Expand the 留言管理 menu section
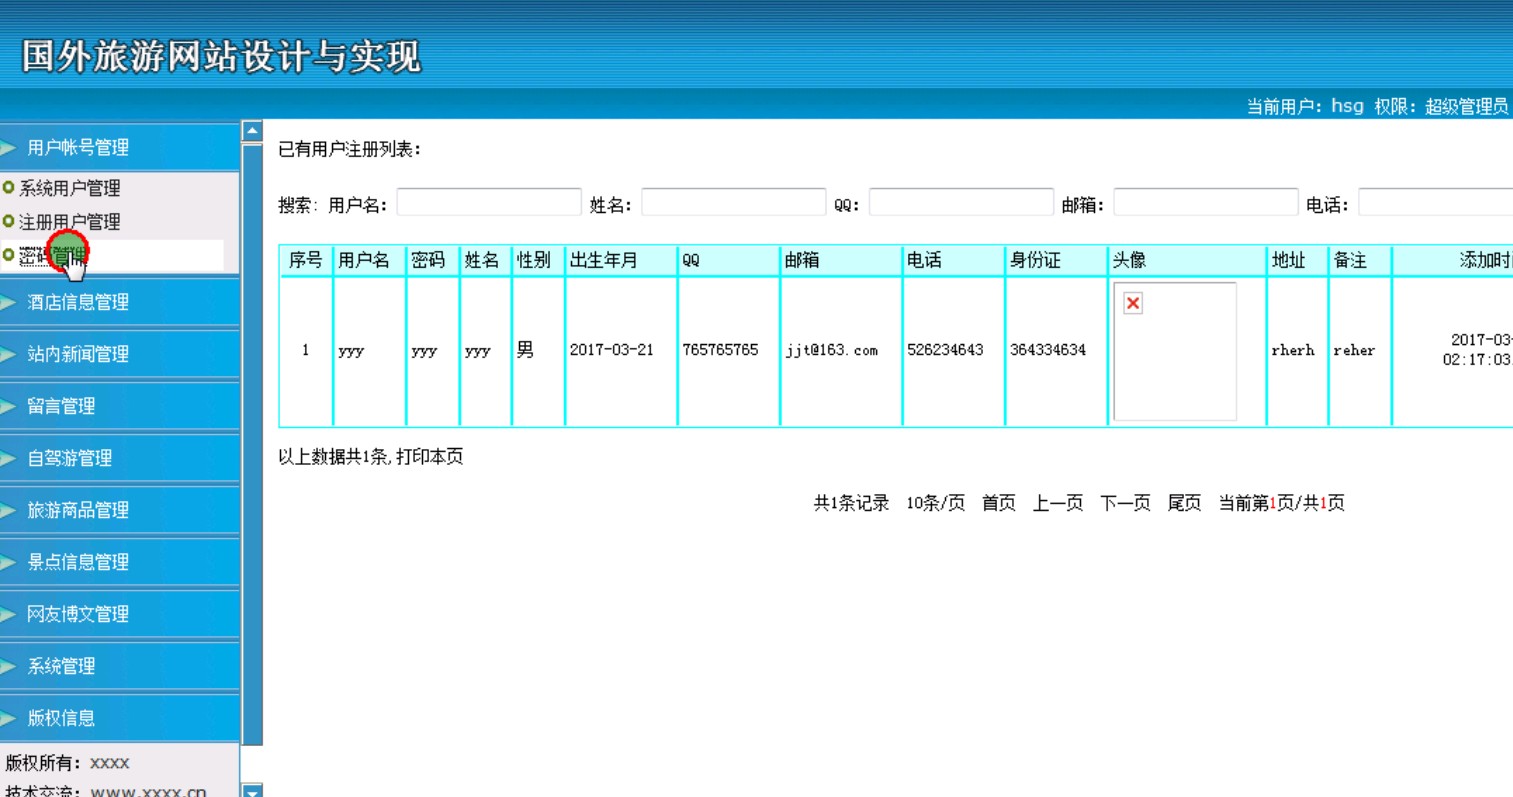The height and width of the screenshot is (797, 1513). pos(119,406)
